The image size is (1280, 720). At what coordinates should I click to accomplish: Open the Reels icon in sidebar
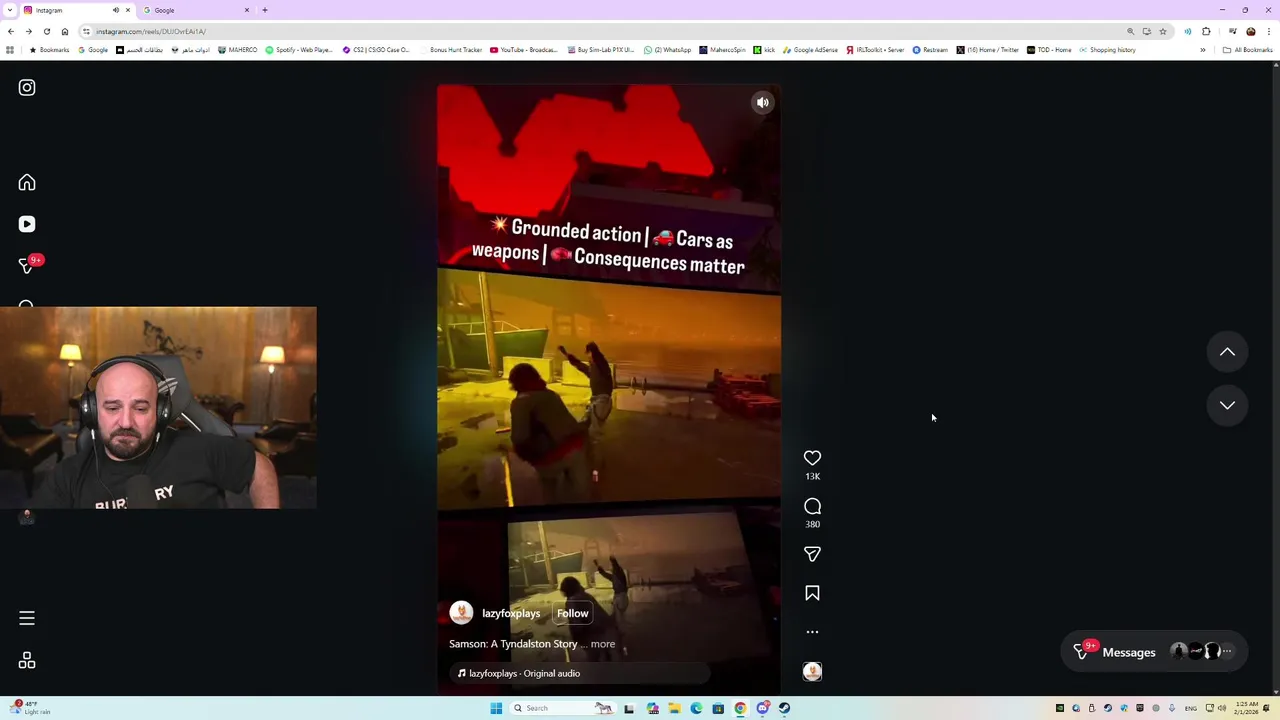pos(27,225)
